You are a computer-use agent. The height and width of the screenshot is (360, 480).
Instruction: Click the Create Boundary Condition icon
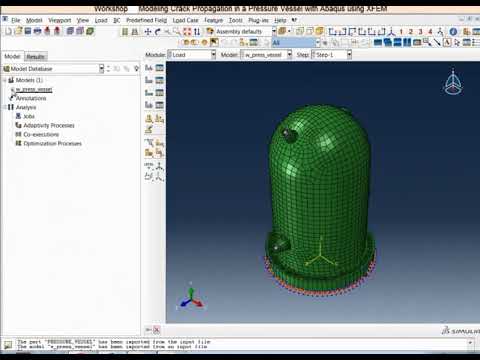(149, 80)
